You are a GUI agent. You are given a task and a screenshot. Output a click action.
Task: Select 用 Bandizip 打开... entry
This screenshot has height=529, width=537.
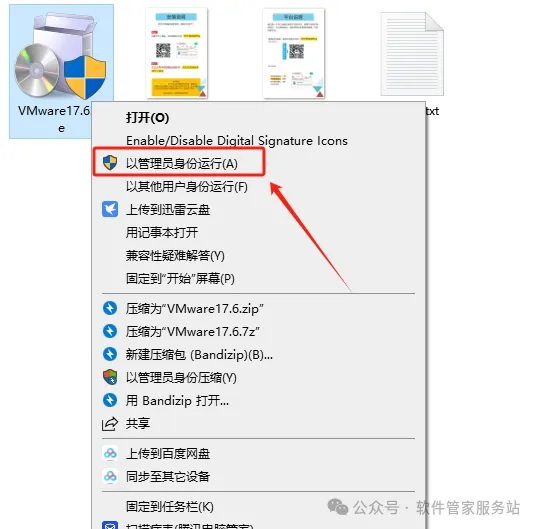click(x=177, y=400)
